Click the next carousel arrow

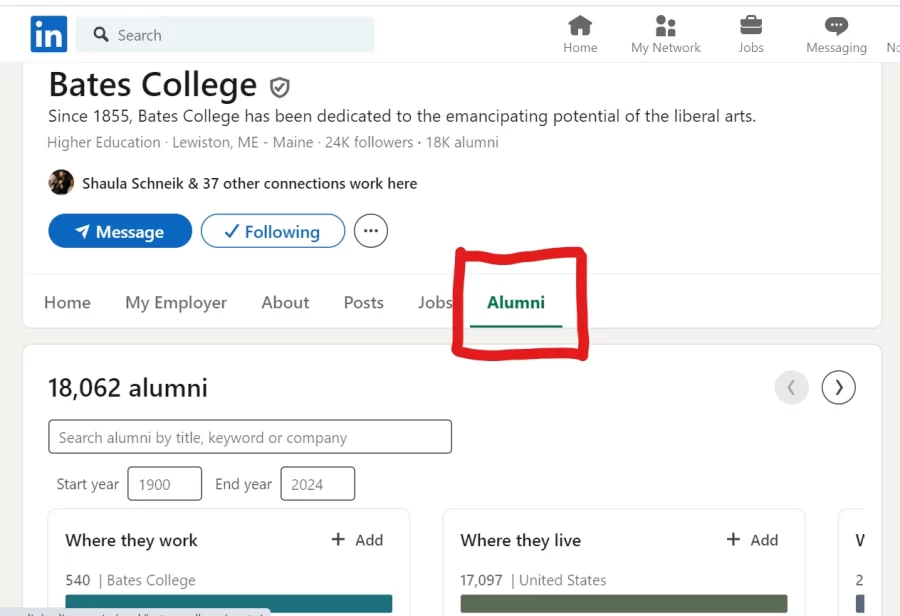(839, 387)
